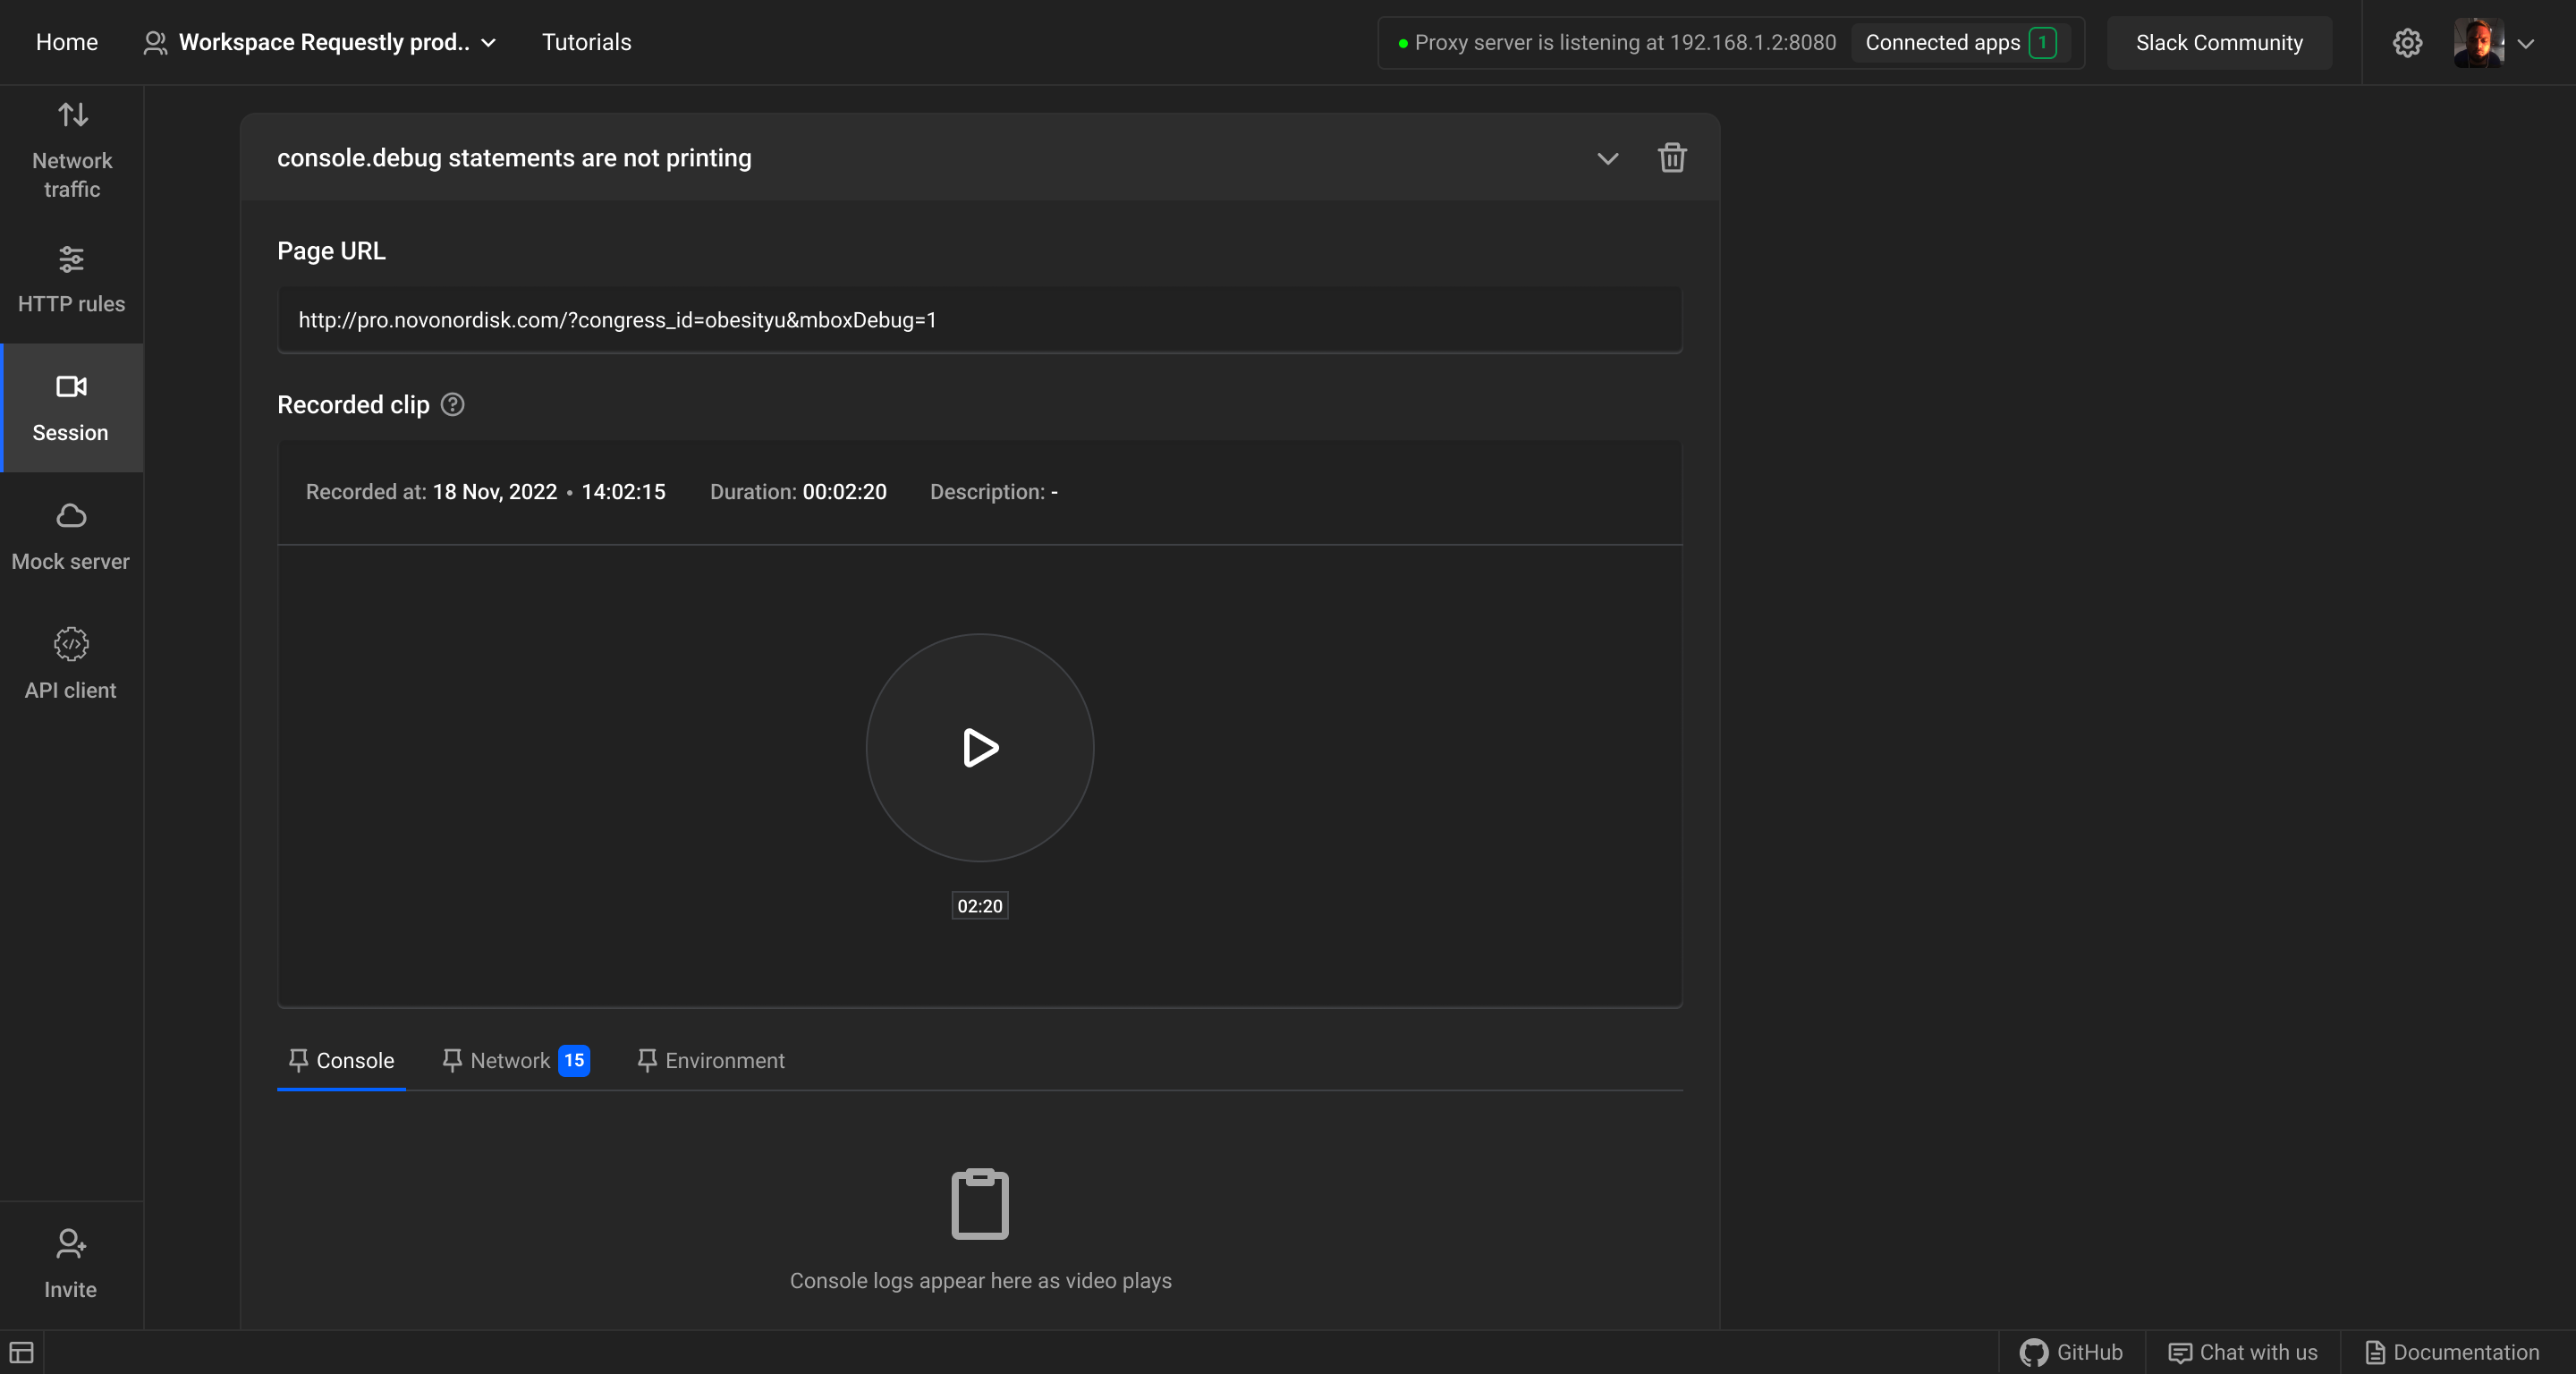2576x1374 pixels.
Task: Open the Tutorials menu
Action: point(586,42)
